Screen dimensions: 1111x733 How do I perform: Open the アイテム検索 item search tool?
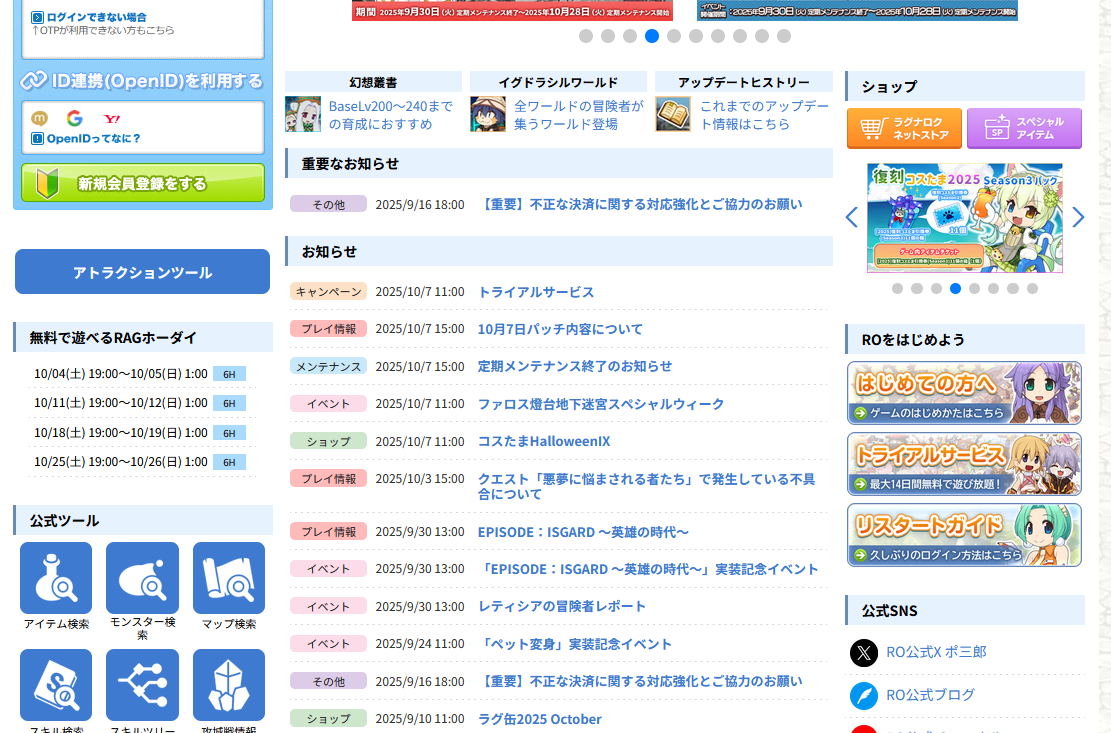click(x=56, y=578)
